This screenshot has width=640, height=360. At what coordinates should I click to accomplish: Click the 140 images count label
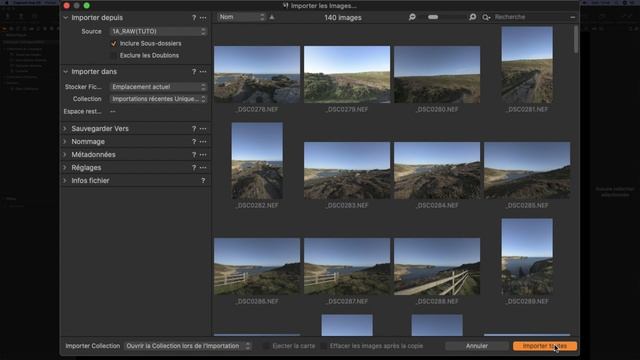[x=343, y=18]
